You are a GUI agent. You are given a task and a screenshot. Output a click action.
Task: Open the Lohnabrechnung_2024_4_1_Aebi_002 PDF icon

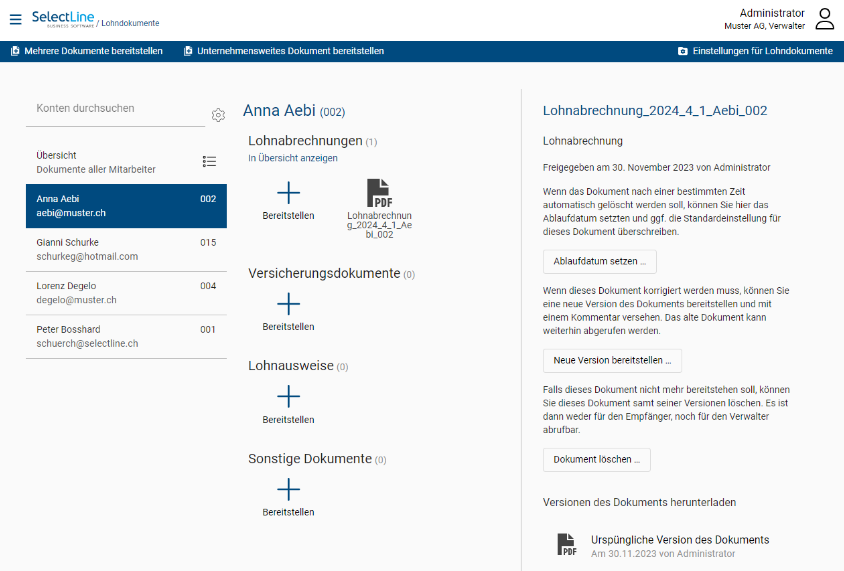click(x=379, y=193)
